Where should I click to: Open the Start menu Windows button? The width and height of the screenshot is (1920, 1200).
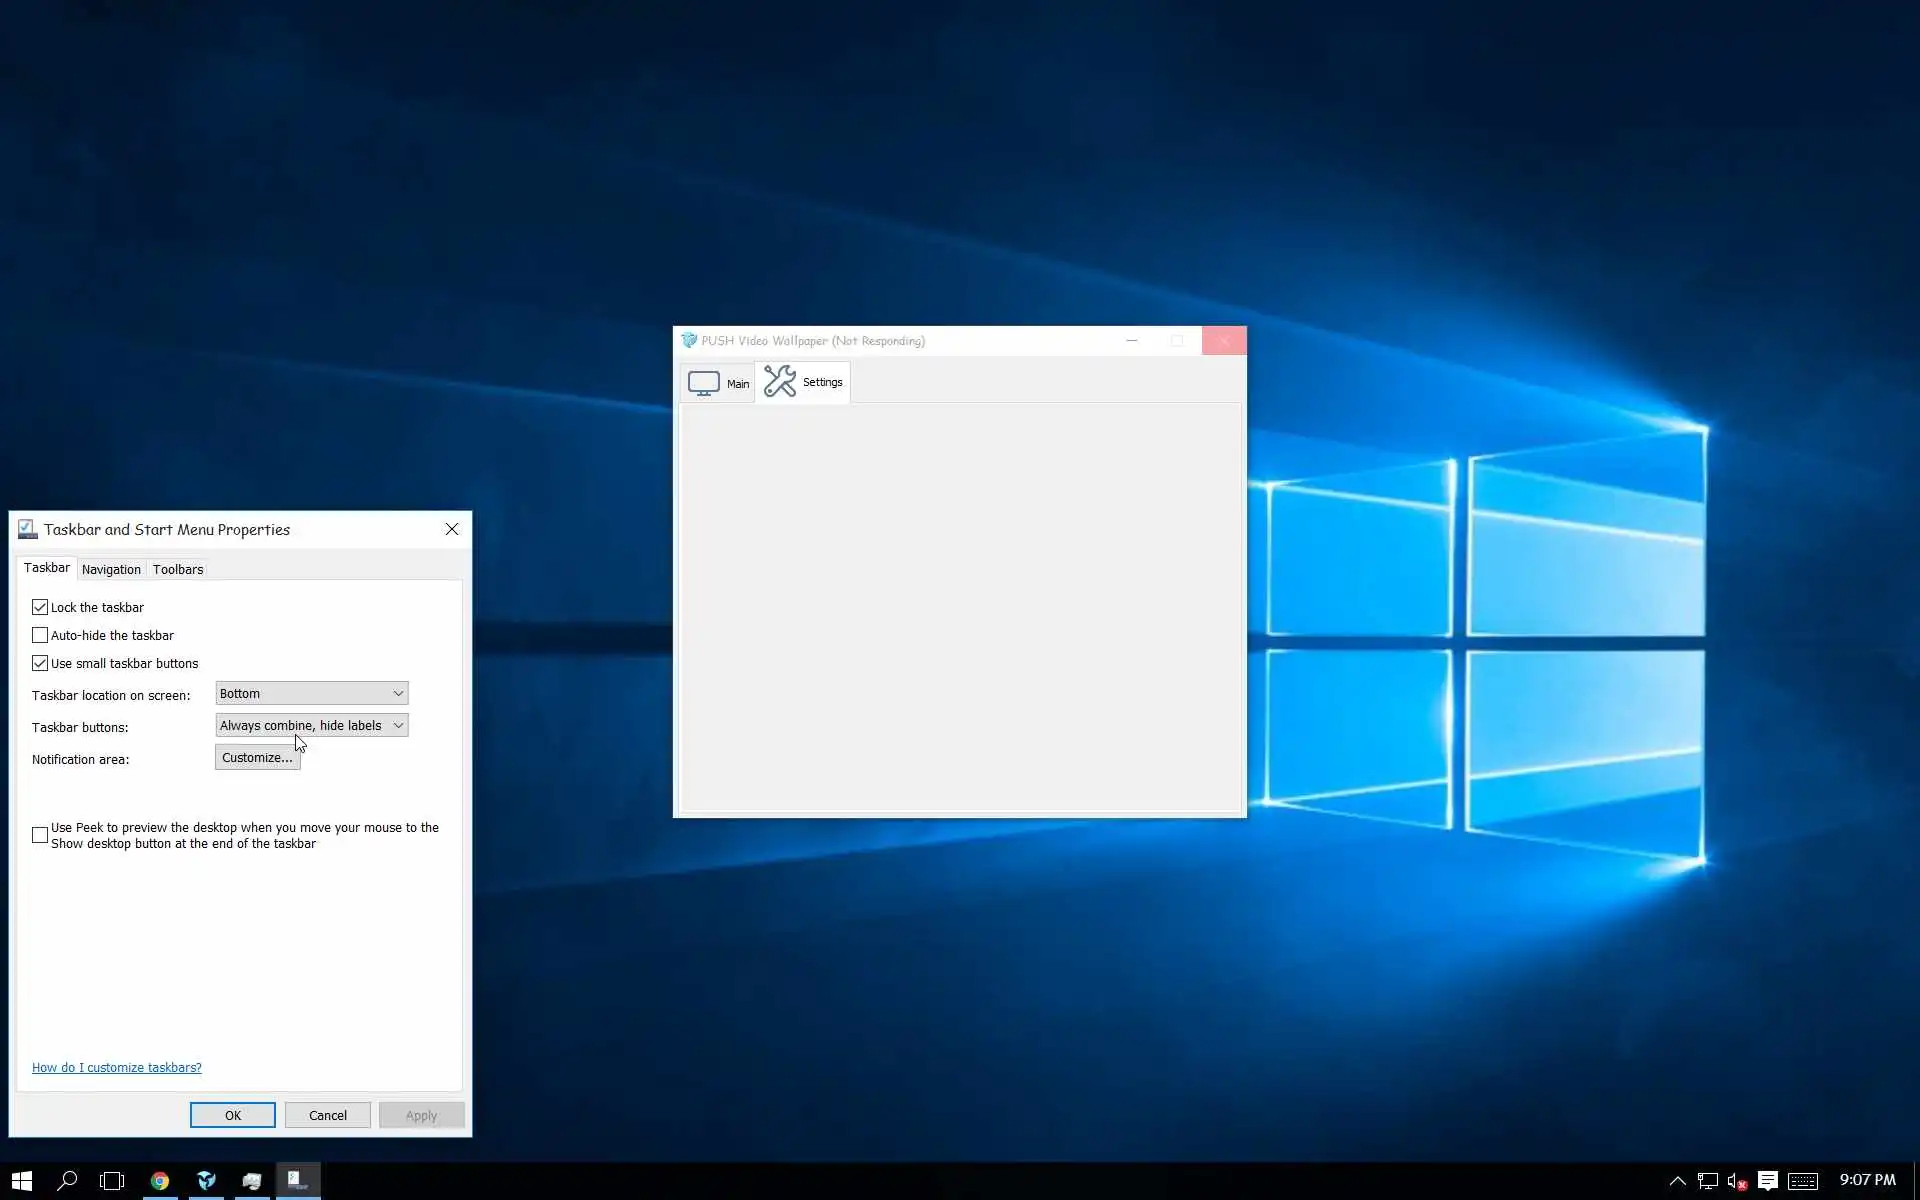click(21, 1181)
